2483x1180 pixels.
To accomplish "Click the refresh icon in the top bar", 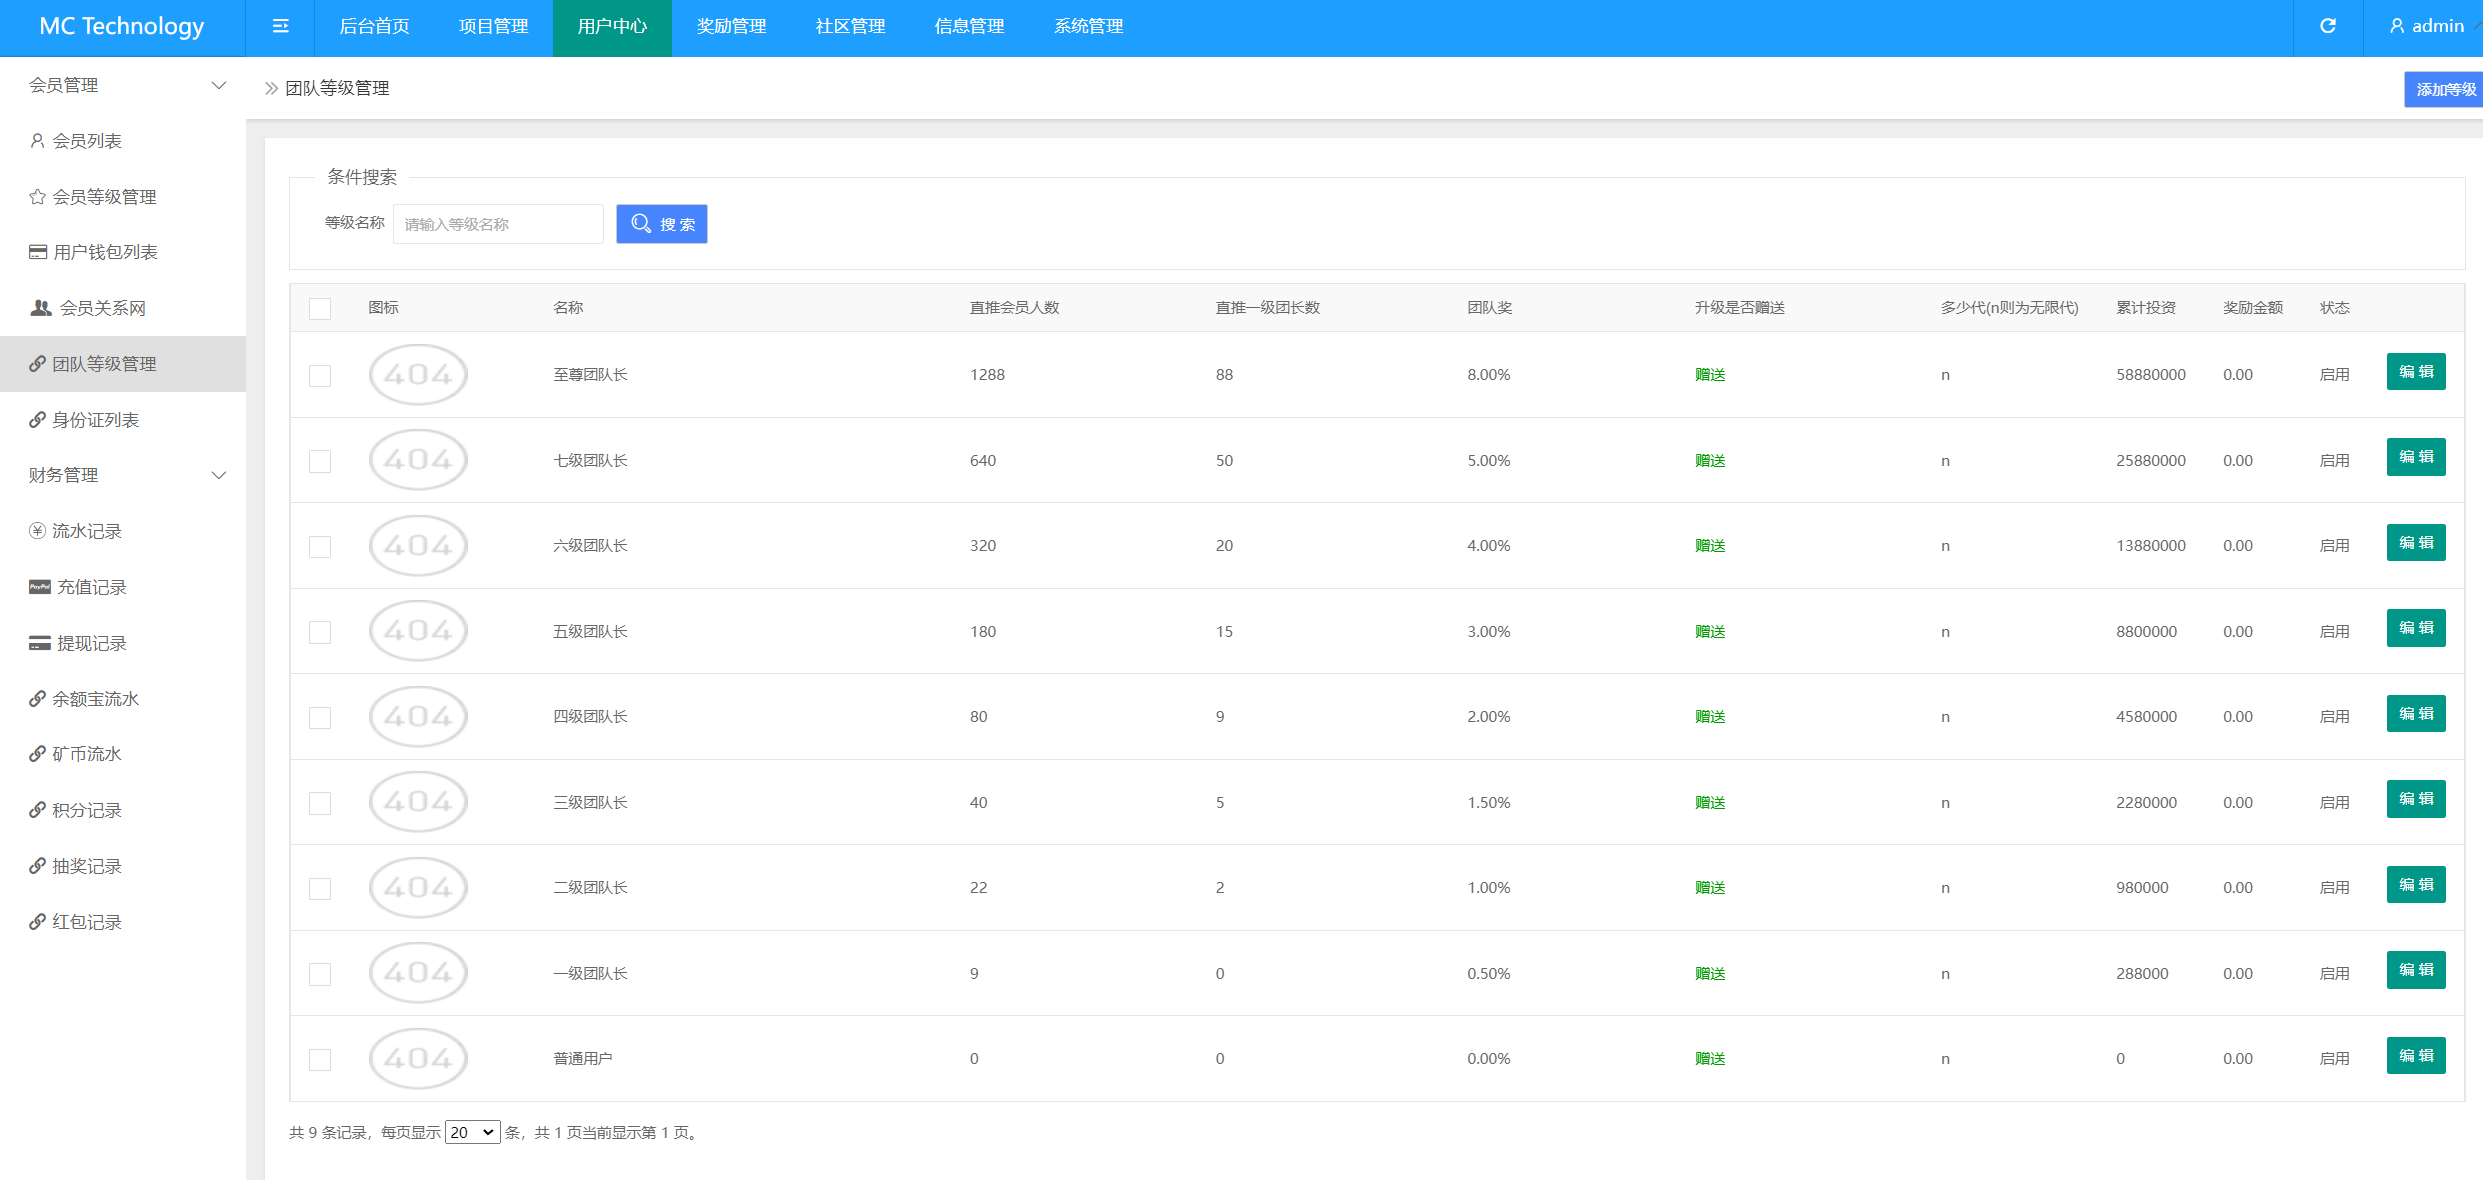I will 2327,27.
